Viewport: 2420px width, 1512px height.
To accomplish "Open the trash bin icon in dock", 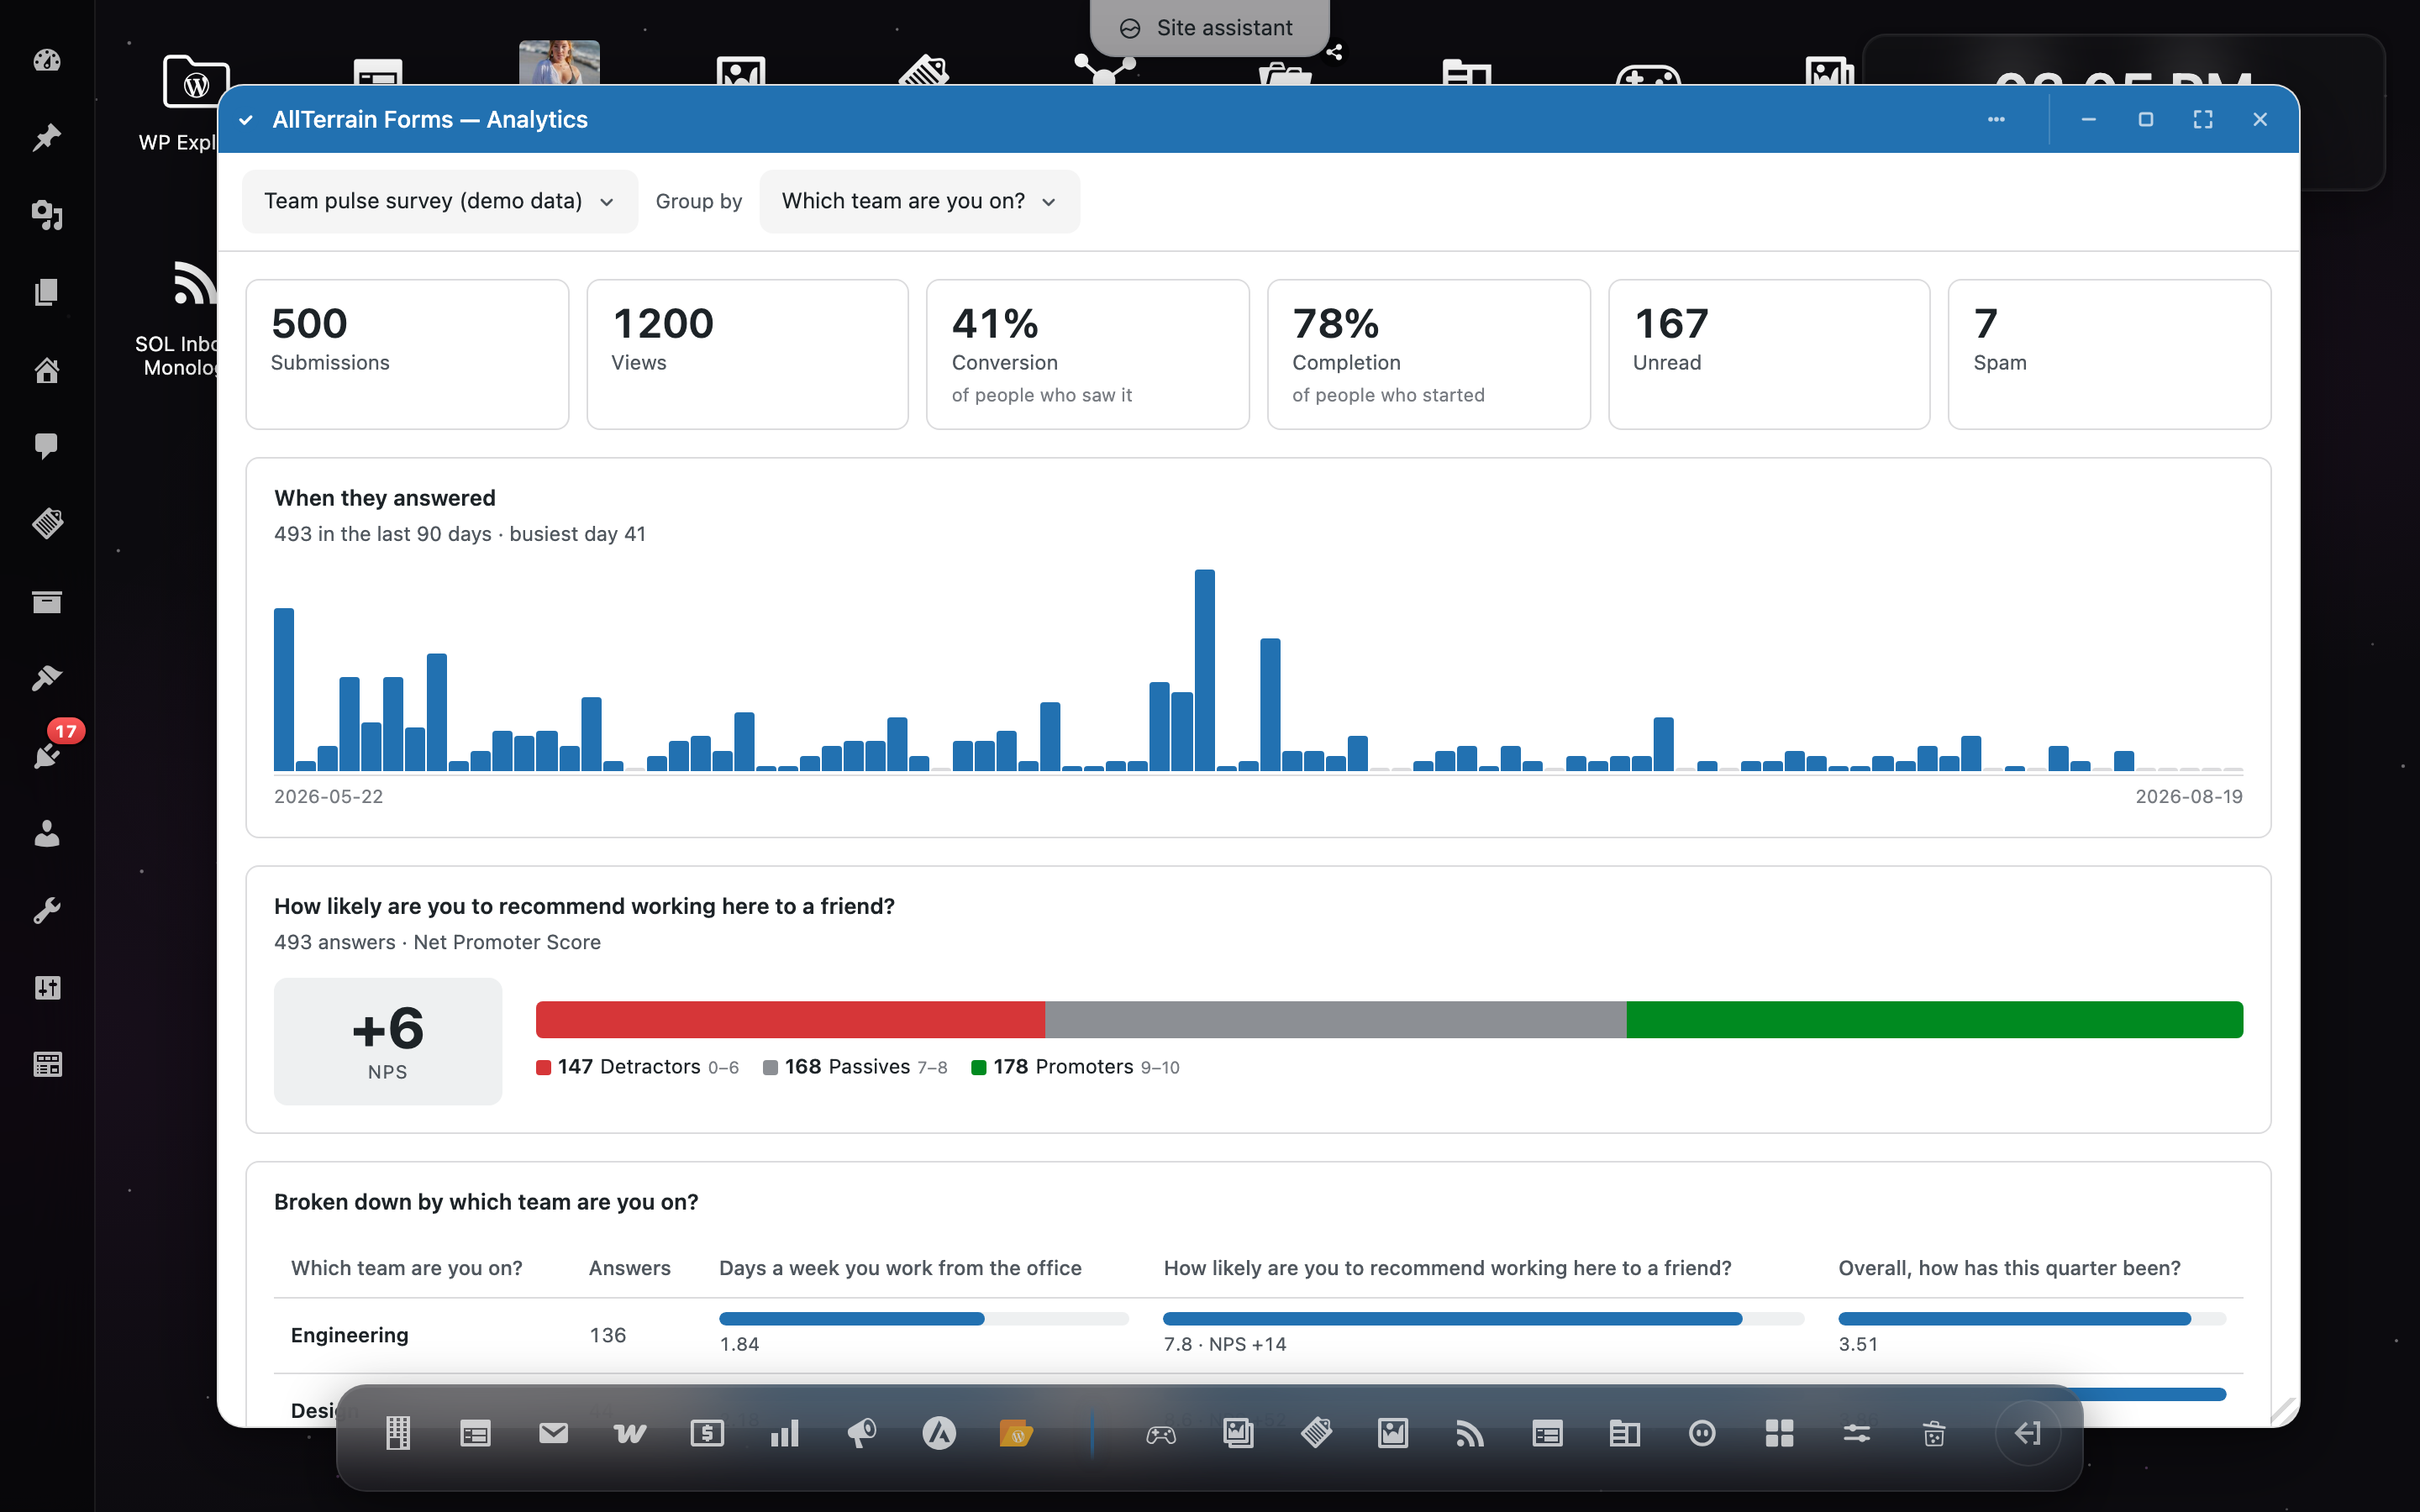I will (x=1934, y=1434).
